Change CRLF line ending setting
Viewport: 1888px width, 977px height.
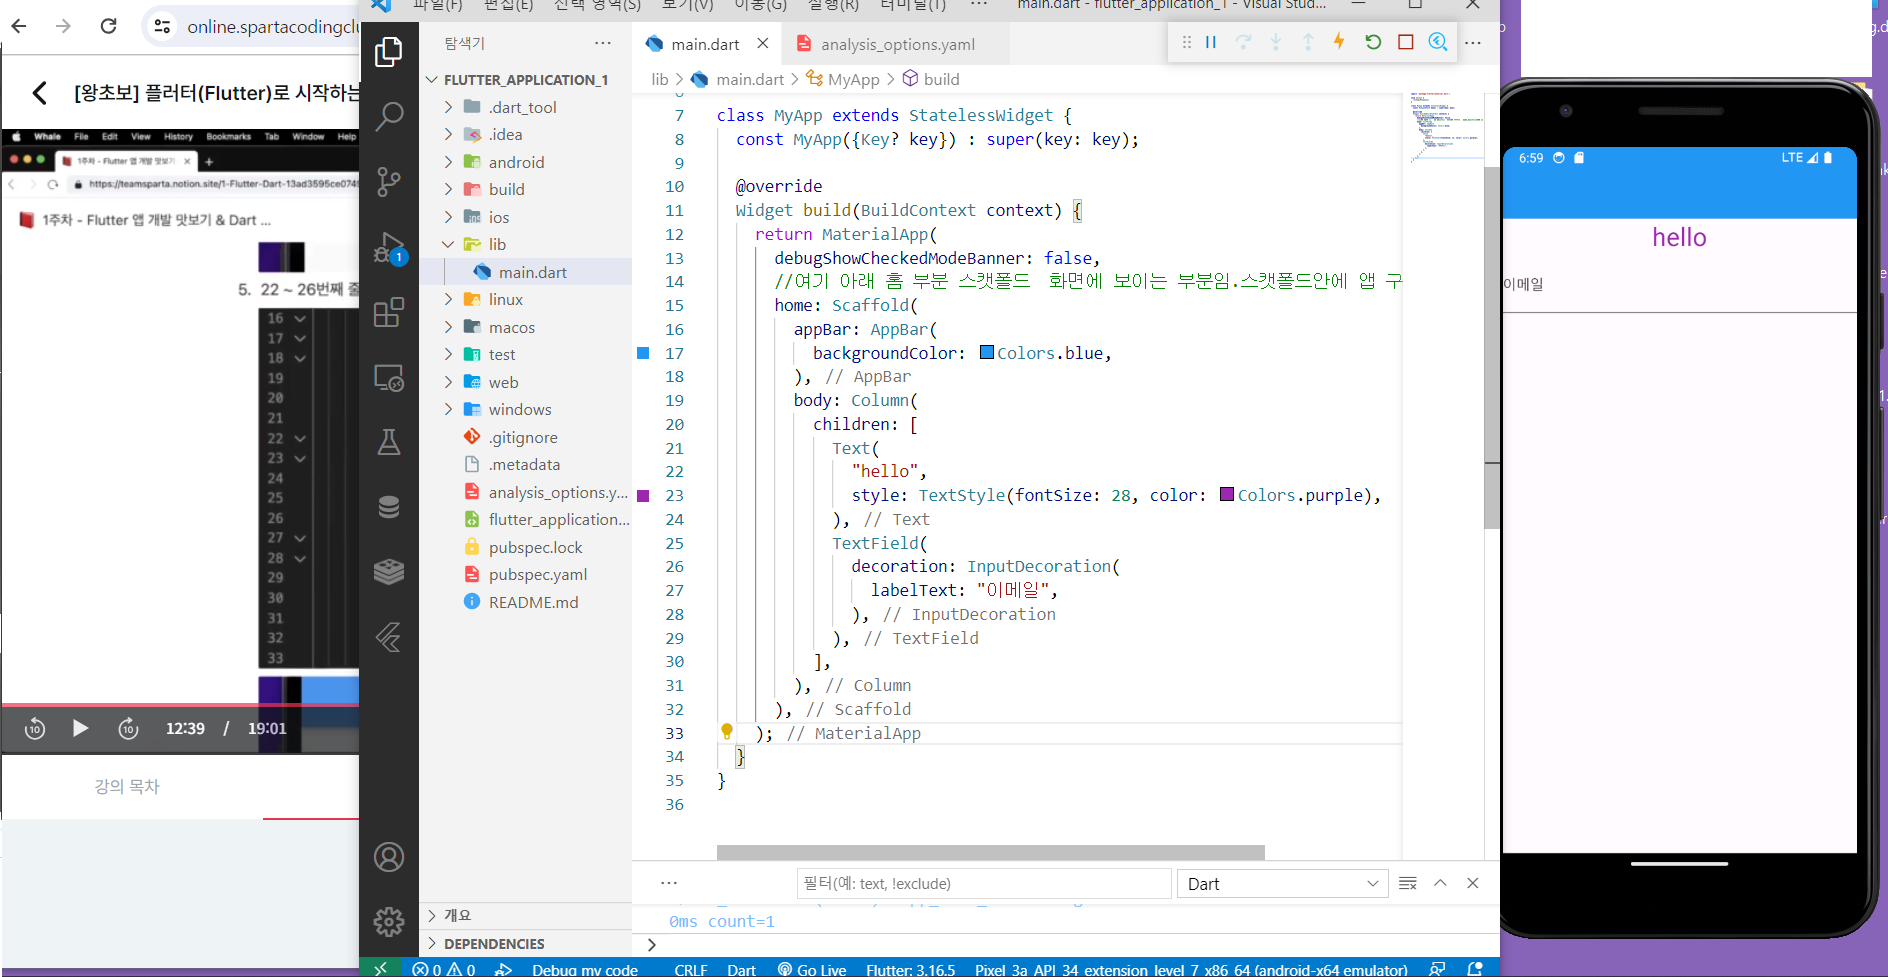[691, 969]
